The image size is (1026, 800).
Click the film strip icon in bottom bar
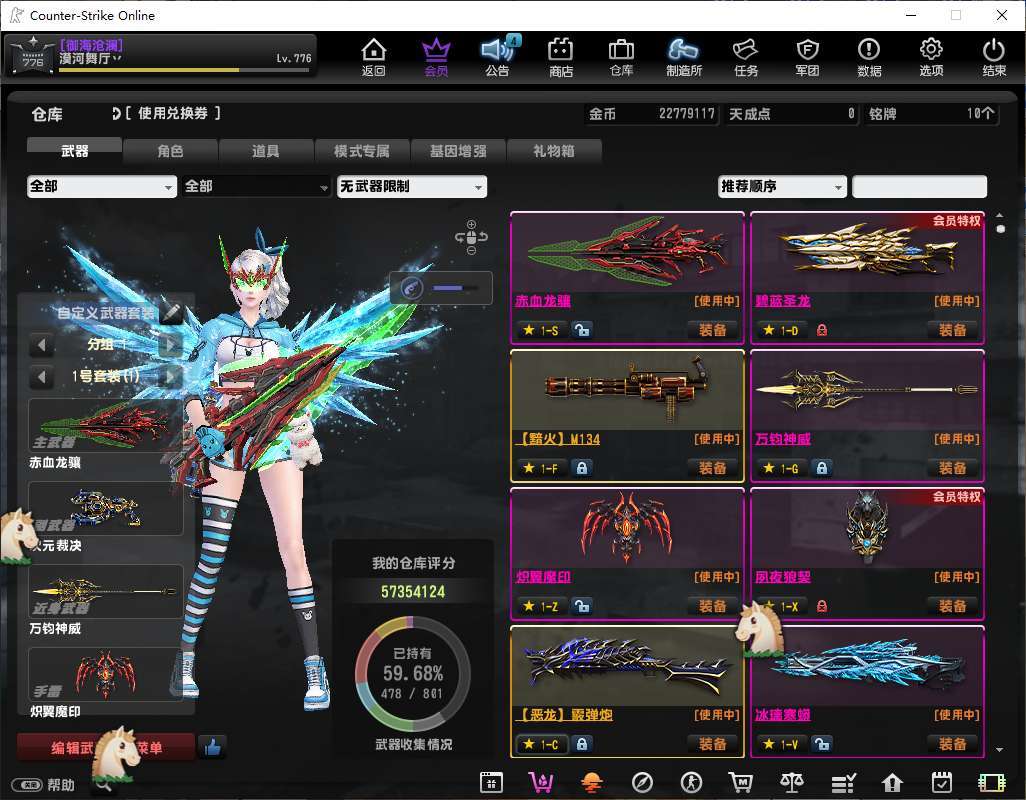pos(991,782)
